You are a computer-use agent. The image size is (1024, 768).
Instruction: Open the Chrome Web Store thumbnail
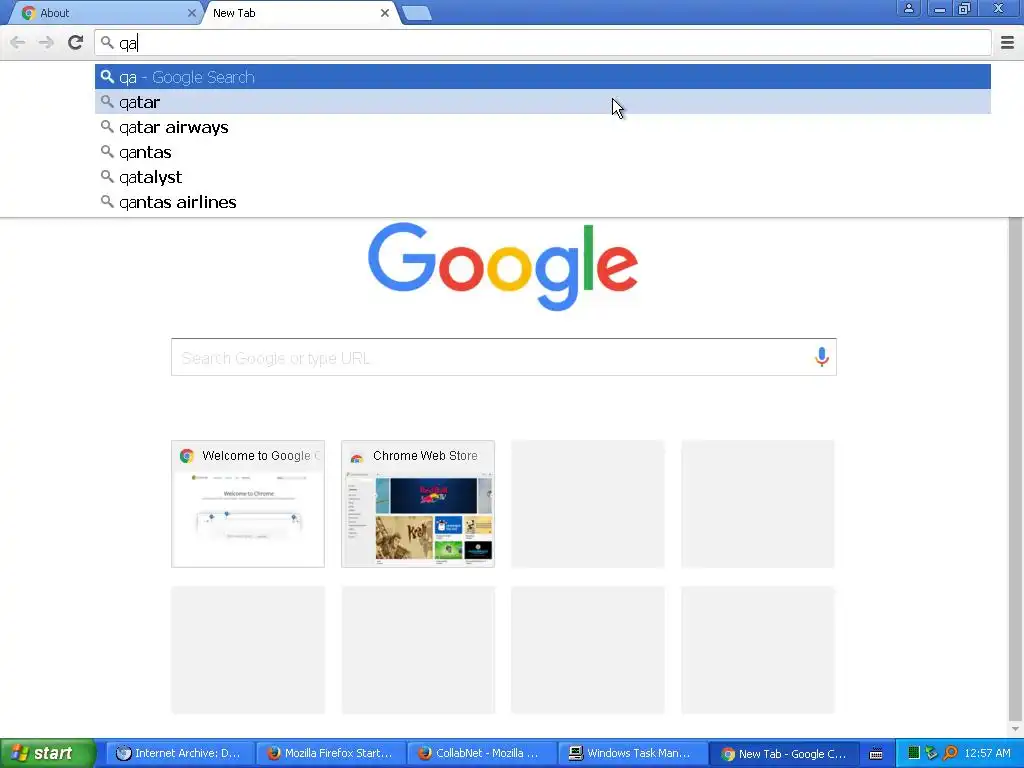pyautogui.click(x=418, y=504)
